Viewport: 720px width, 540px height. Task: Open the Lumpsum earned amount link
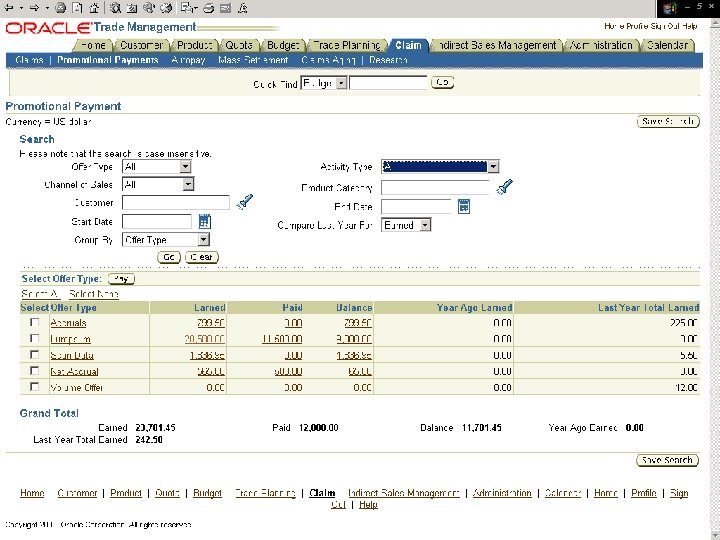click(x=204, y=339)
